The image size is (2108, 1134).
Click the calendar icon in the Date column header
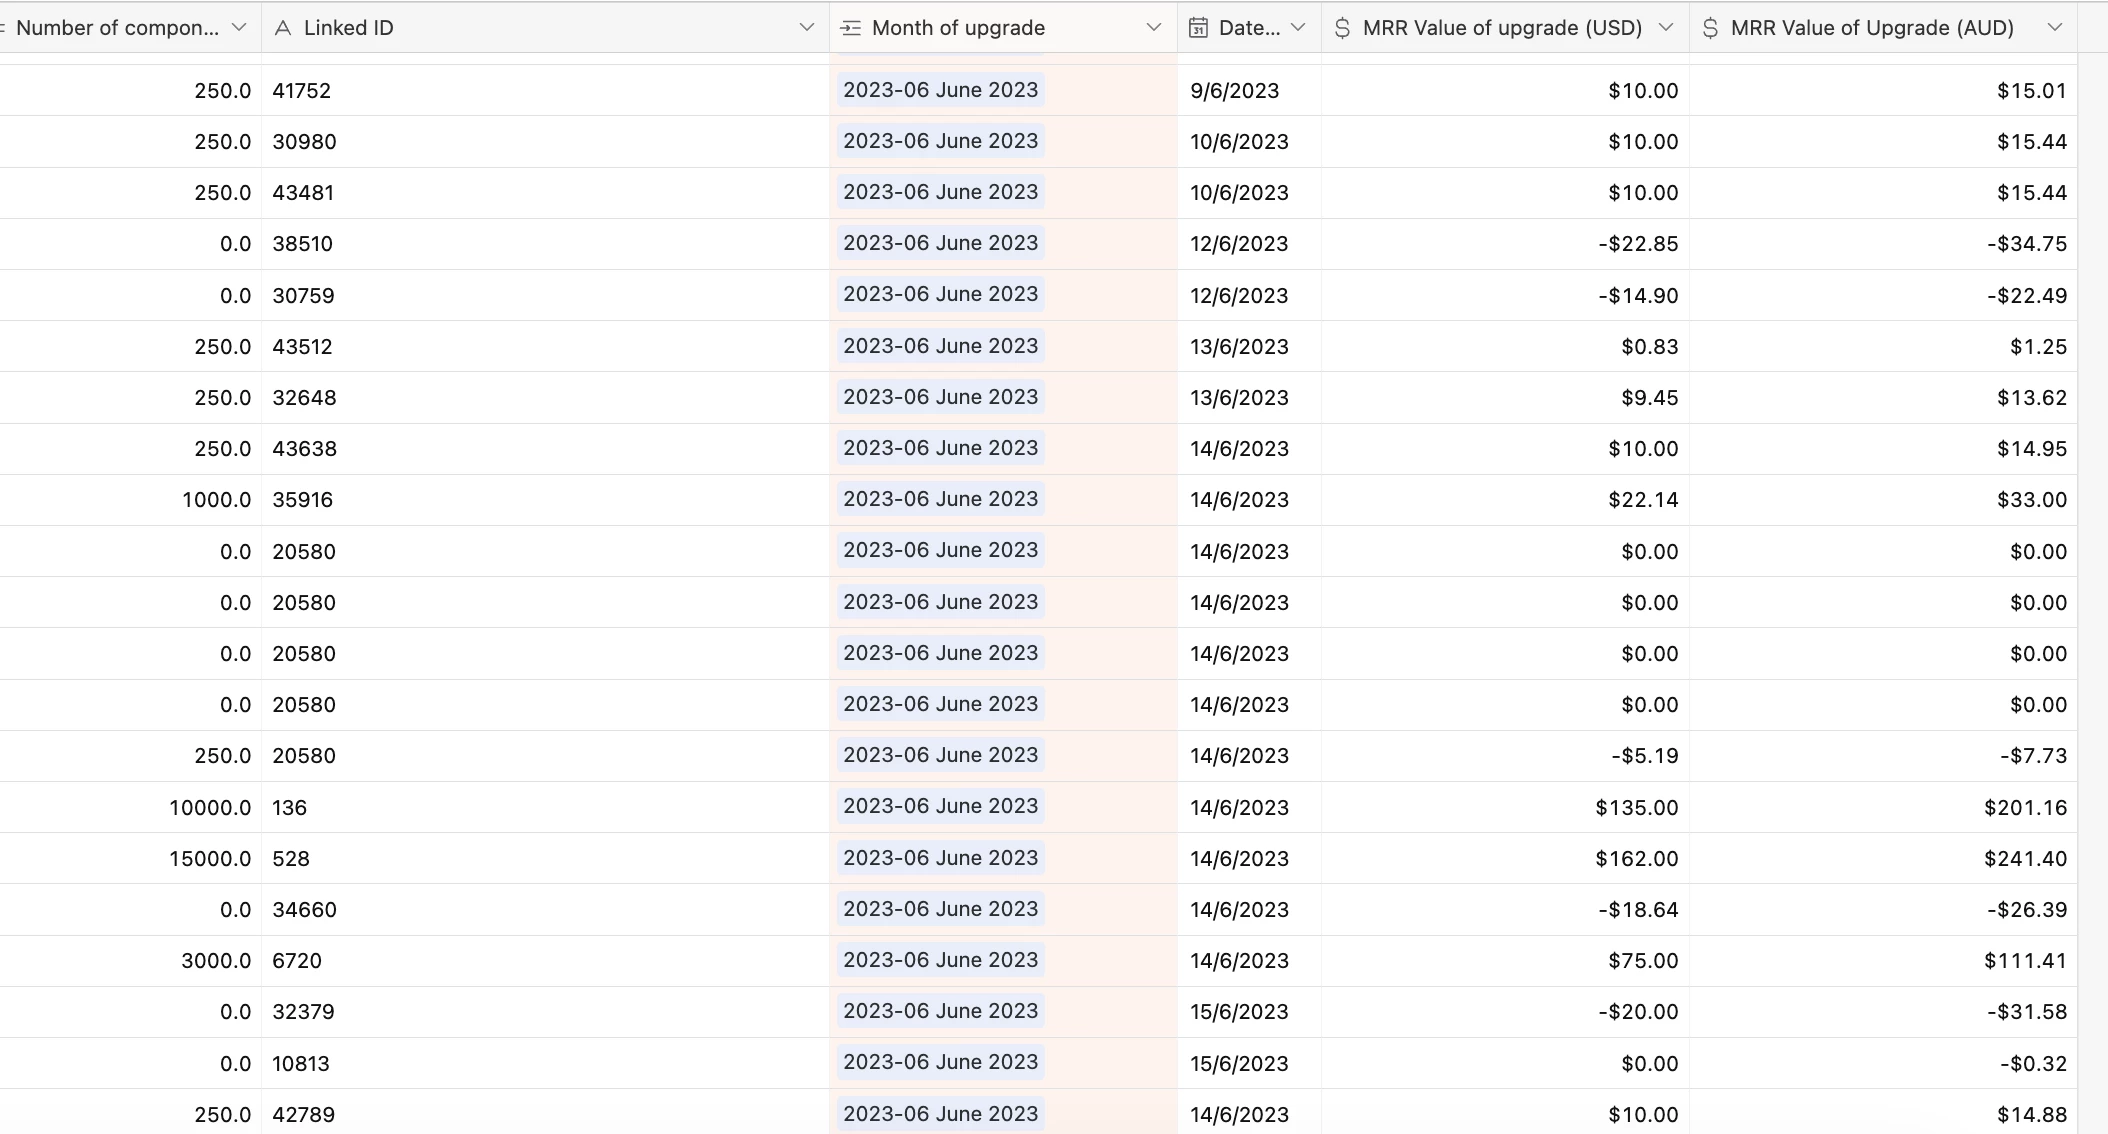1197,28
